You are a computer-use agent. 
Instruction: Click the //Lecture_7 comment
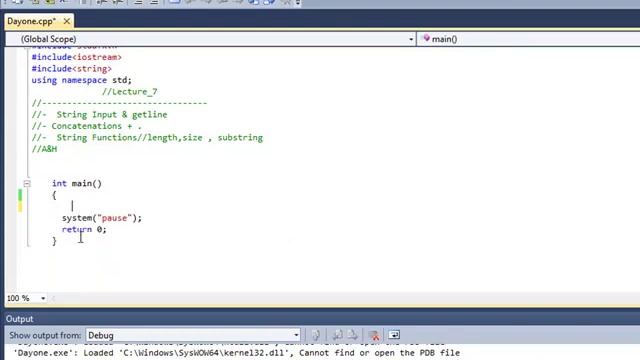[129, 92]
